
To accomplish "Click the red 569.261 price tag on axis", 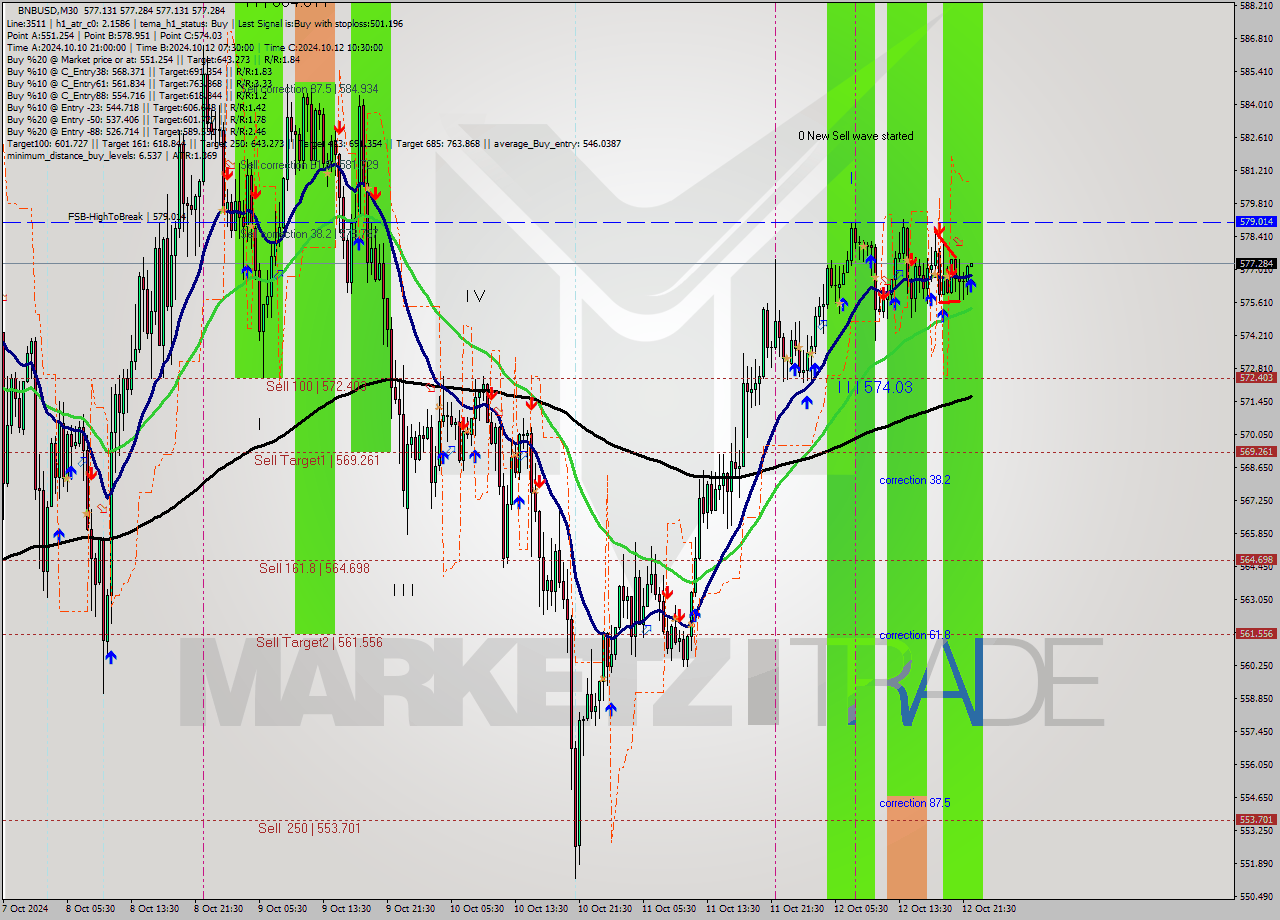I will pyautogui.click(x=1256, y=451).
